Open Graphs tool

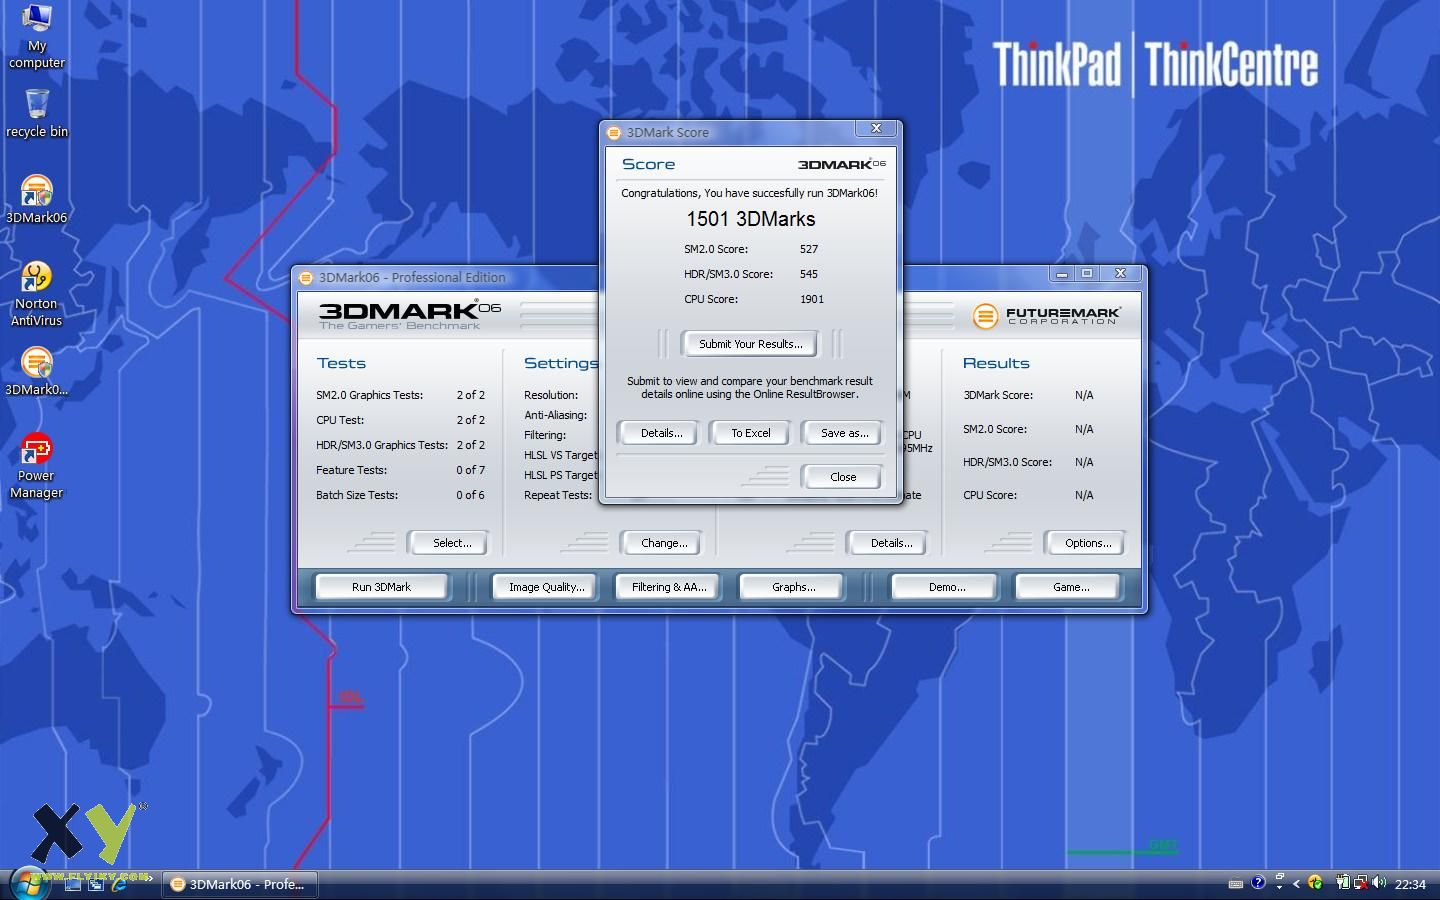click(793, 587)
